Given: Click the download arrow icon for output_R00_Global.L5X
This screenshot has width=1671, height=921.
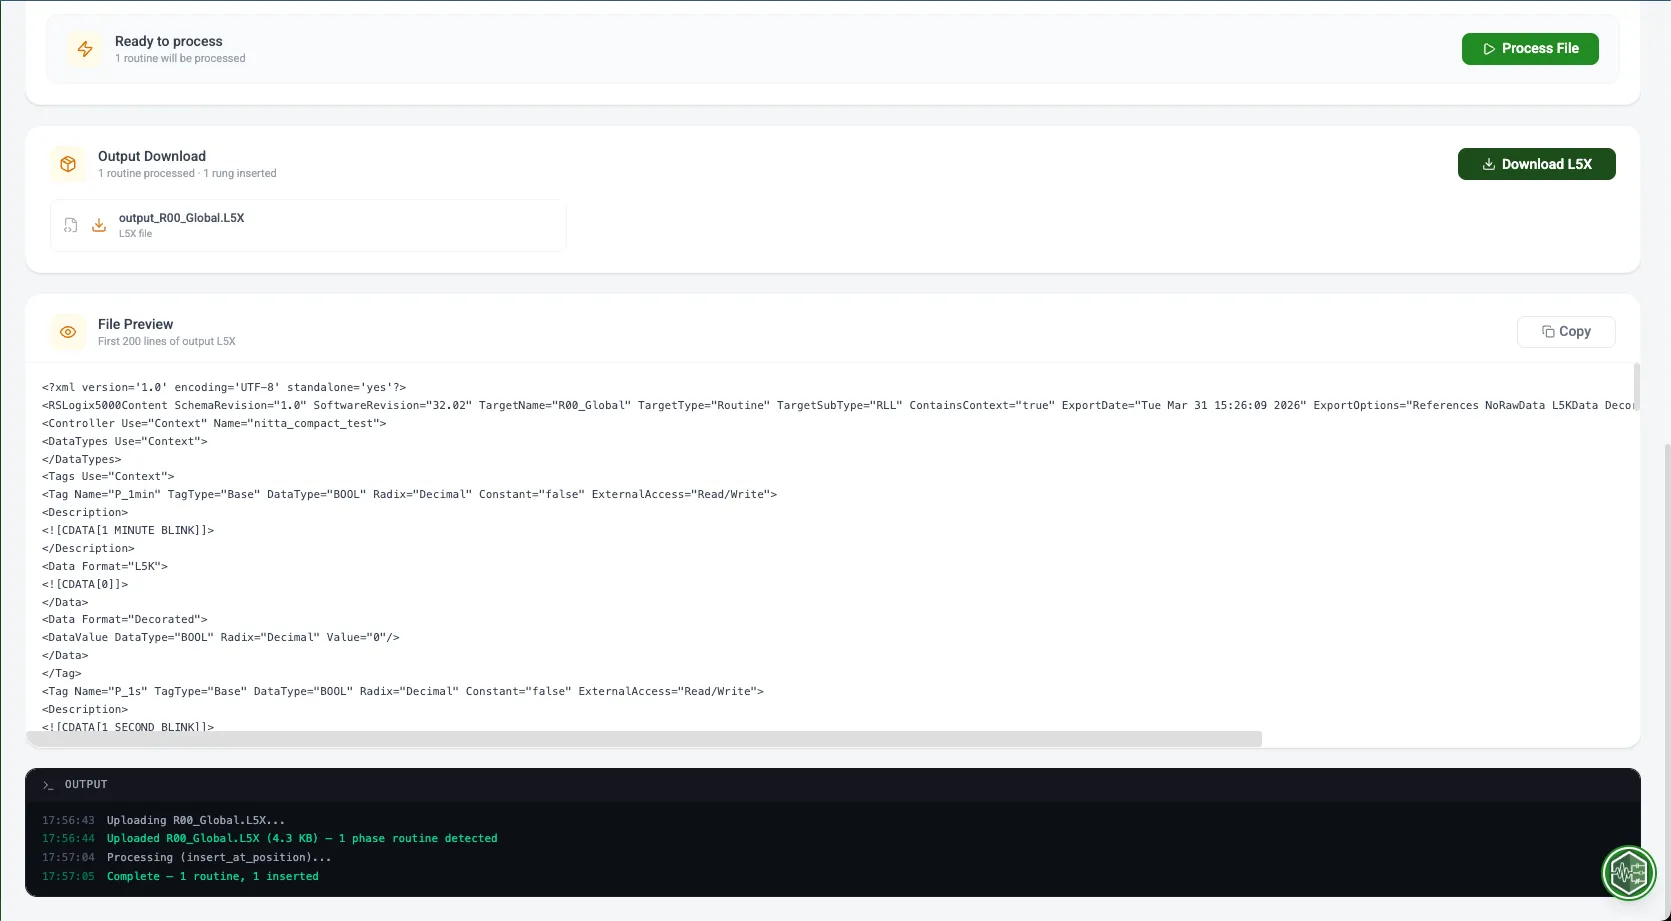Looking at the screenshot, I should tap(99, 225).
